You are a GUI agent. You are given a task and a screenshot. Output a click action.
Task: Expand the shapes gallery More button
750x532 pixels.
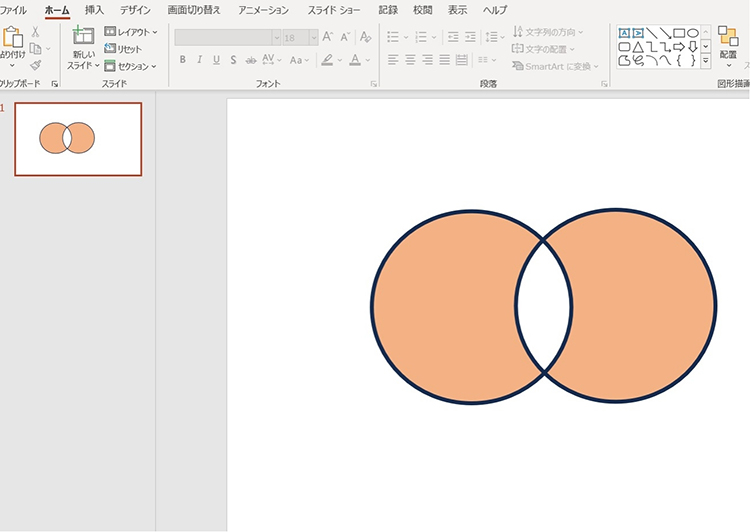click(706, 60)
